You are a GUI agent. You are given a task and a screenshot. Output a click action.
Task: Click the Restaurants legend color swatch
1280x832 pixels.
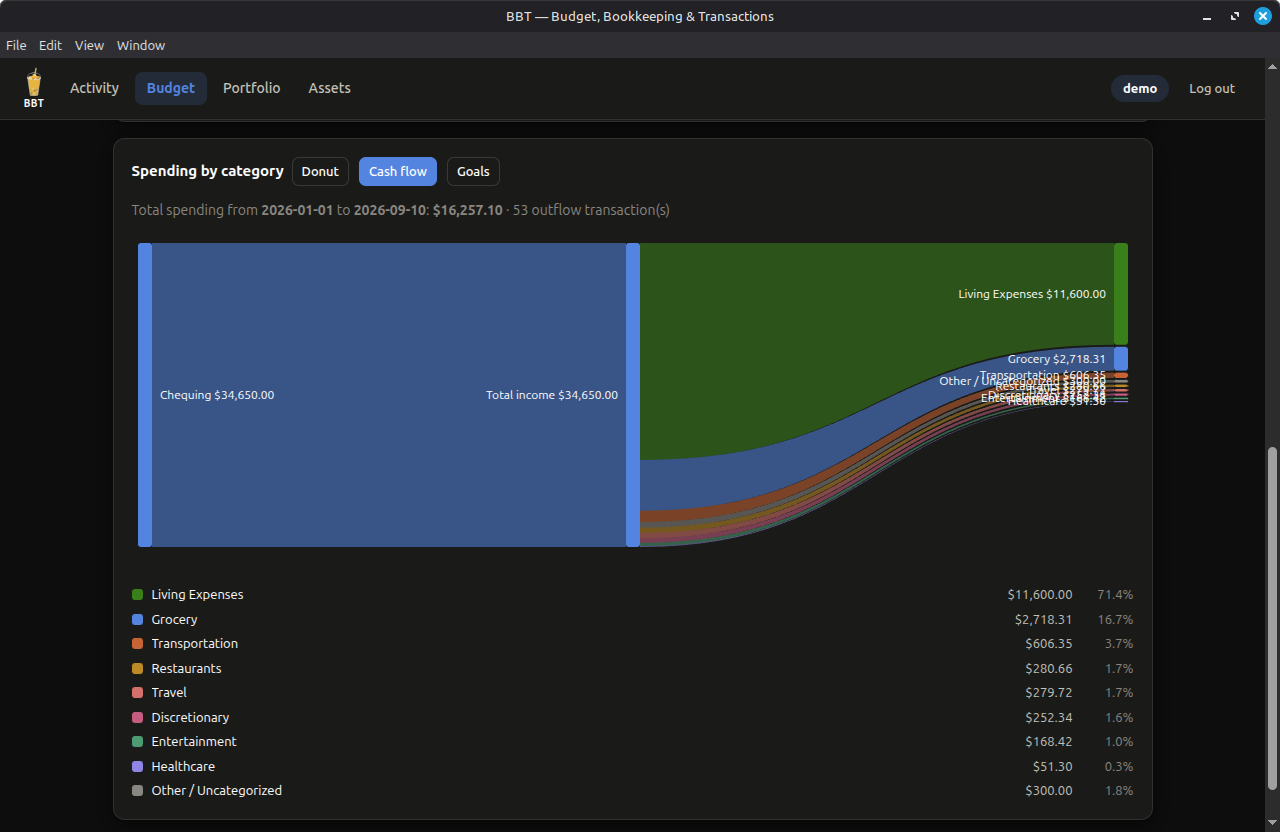tap(138, 668)
